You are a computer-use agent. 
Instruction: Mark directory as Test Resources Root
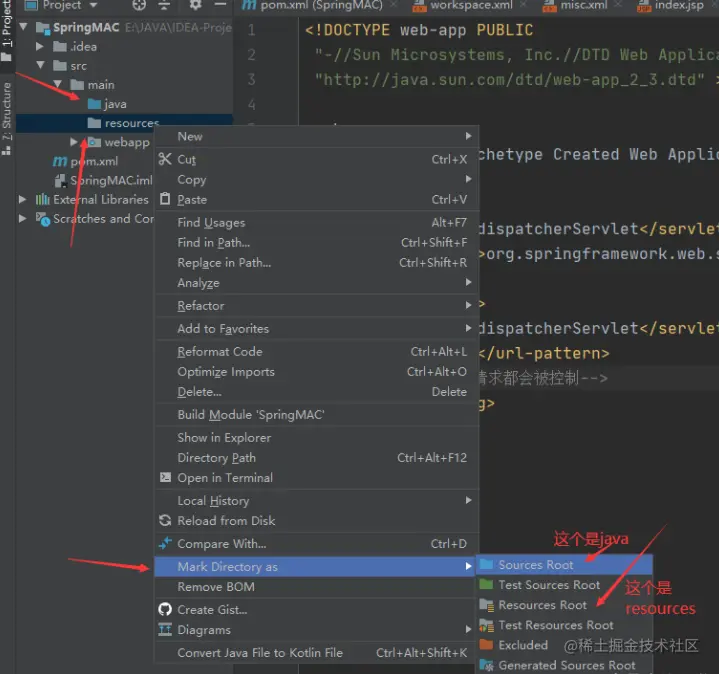coord(564,626)
